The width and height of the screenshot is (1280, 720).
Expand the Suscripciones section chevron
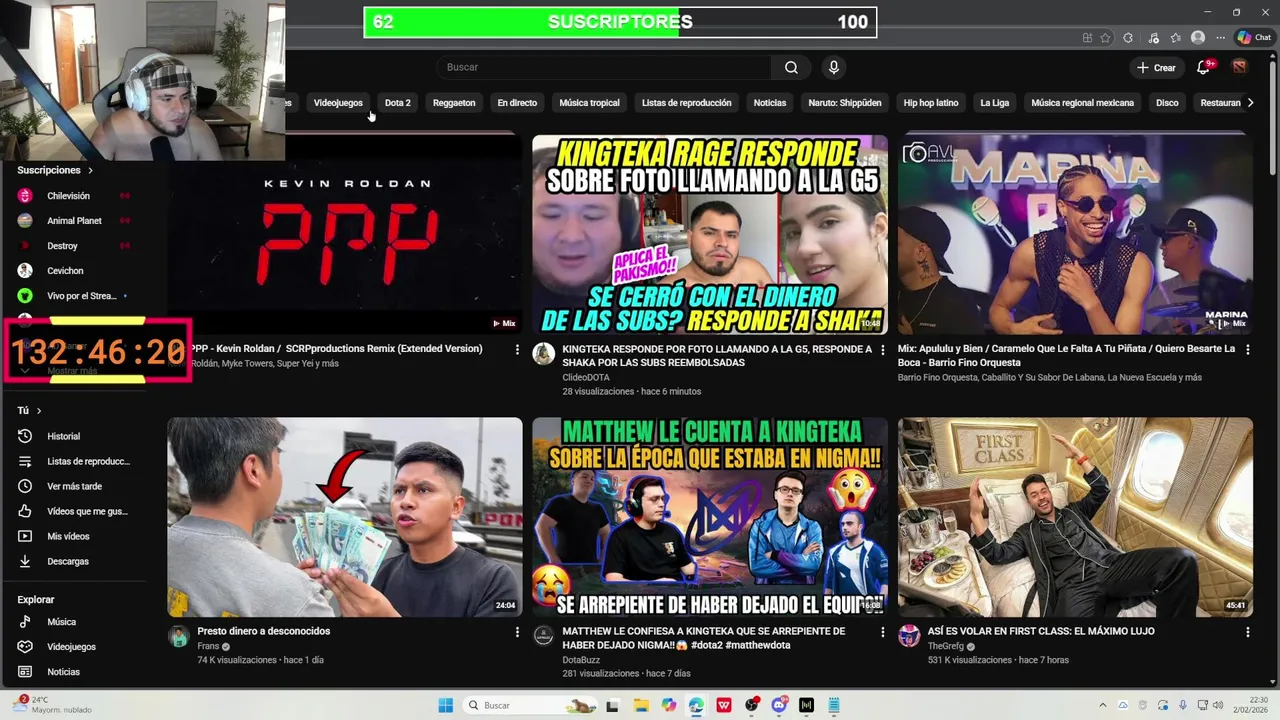[x=90, y=171]
